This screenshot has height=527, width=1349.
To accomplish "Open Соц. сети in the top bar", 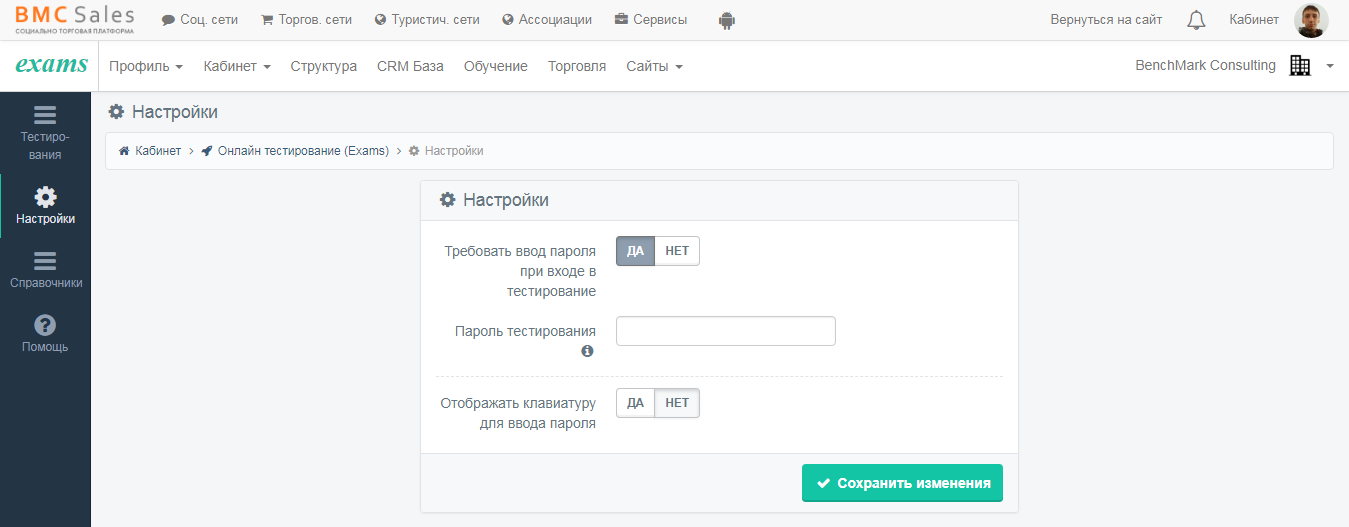I will [x=200, y=20].
